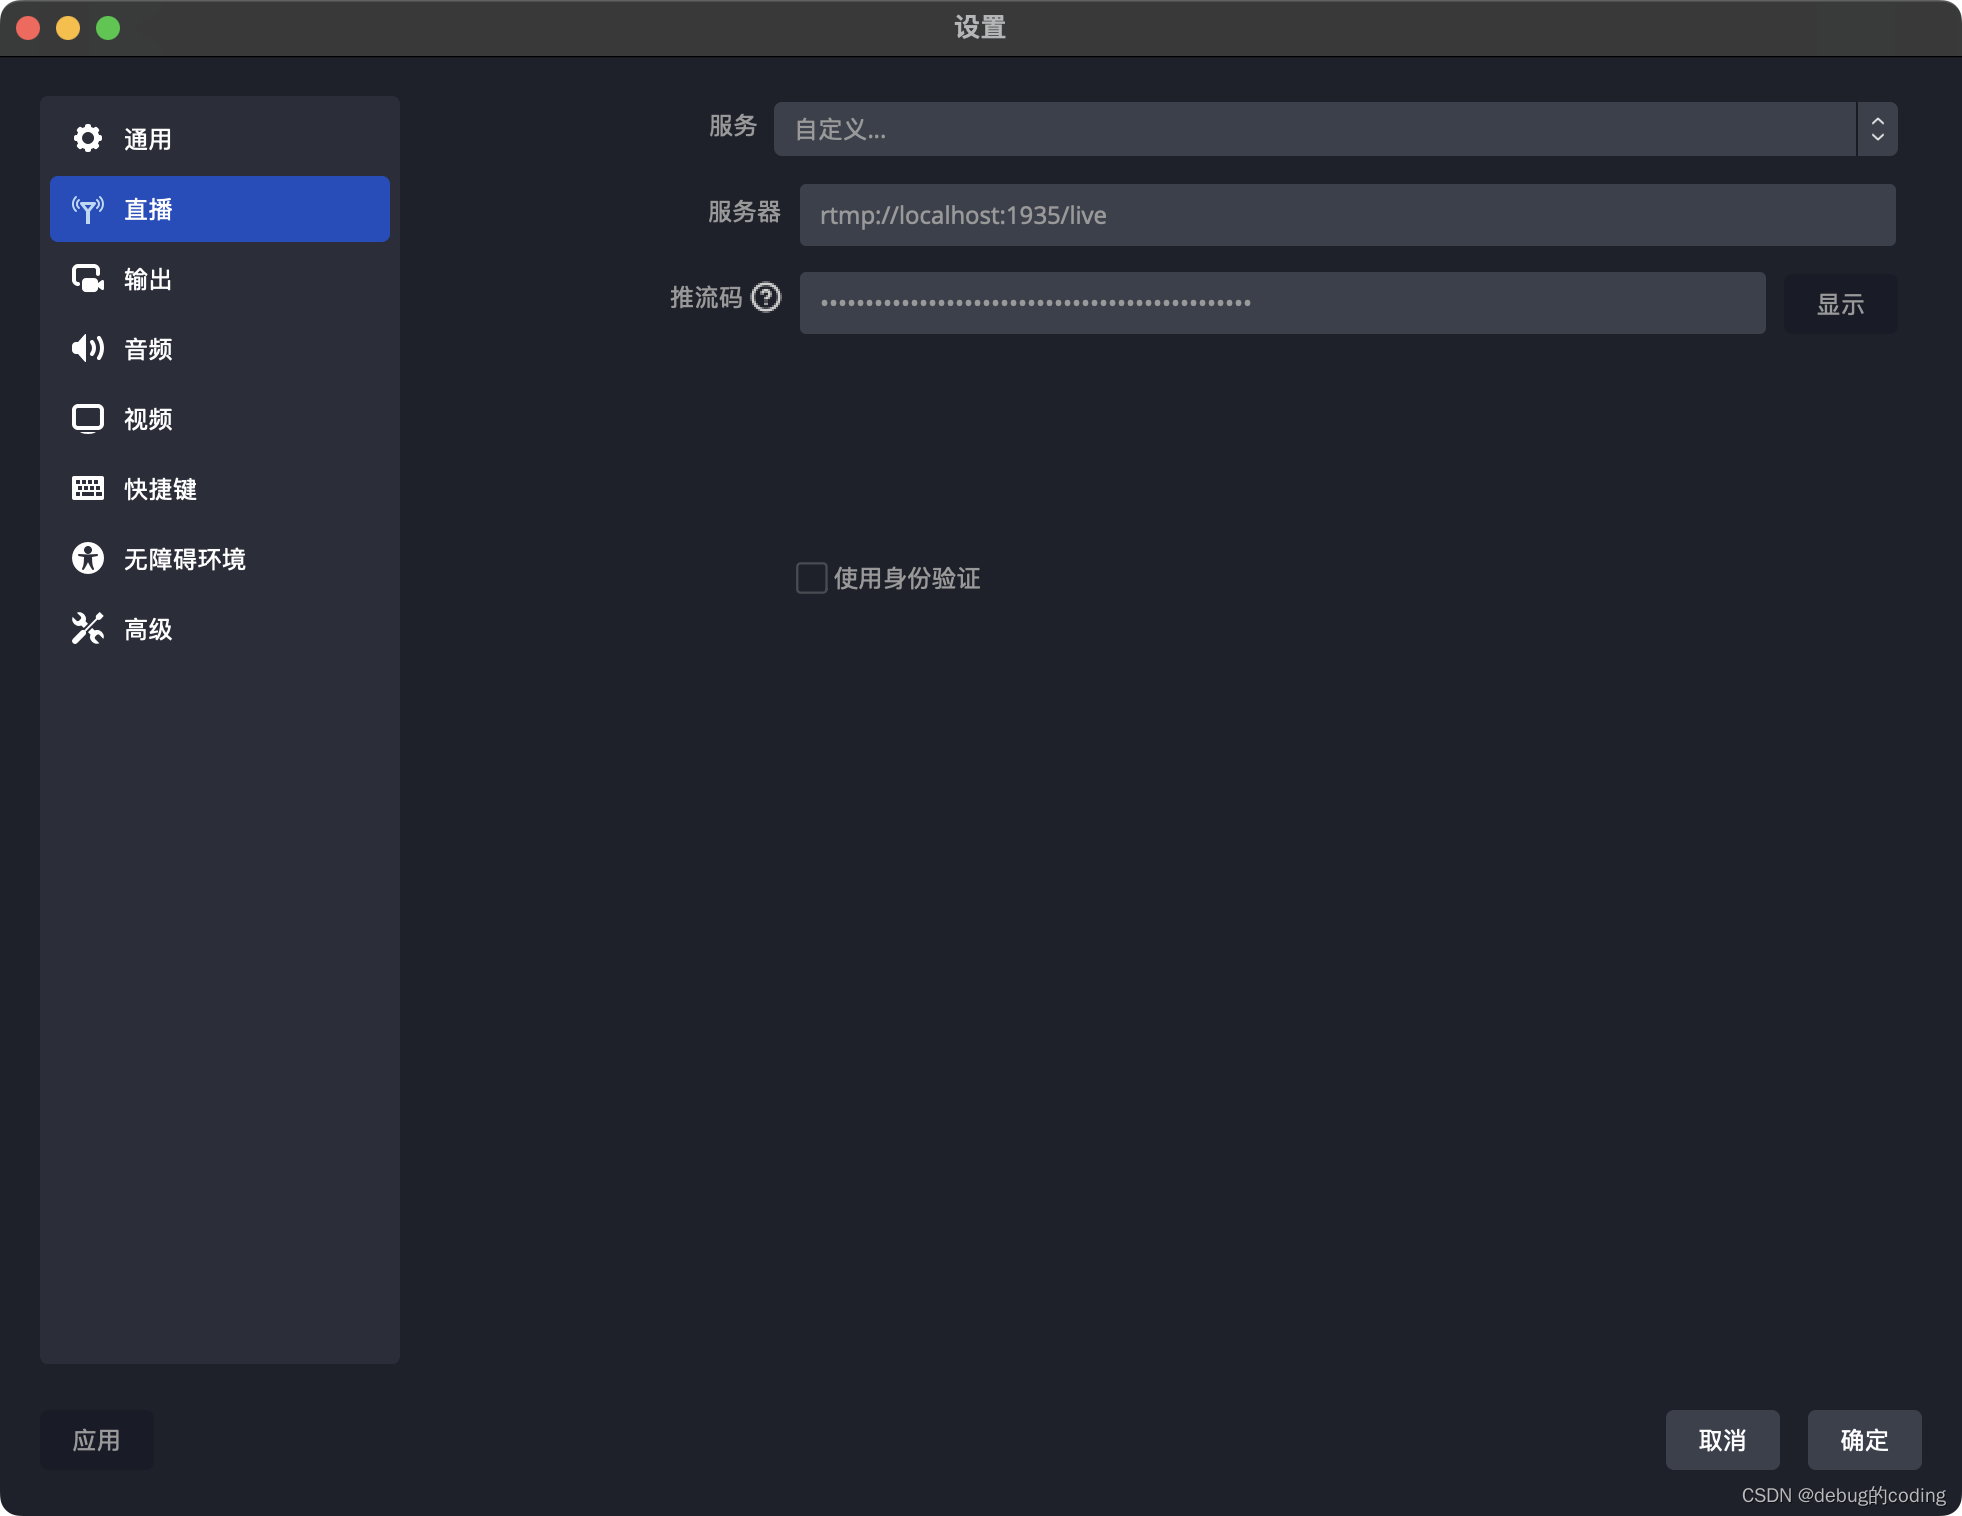Click the accessibility icon for 无障碍环境
This screenshot has height=1516, width=1962.
(88, 559)
